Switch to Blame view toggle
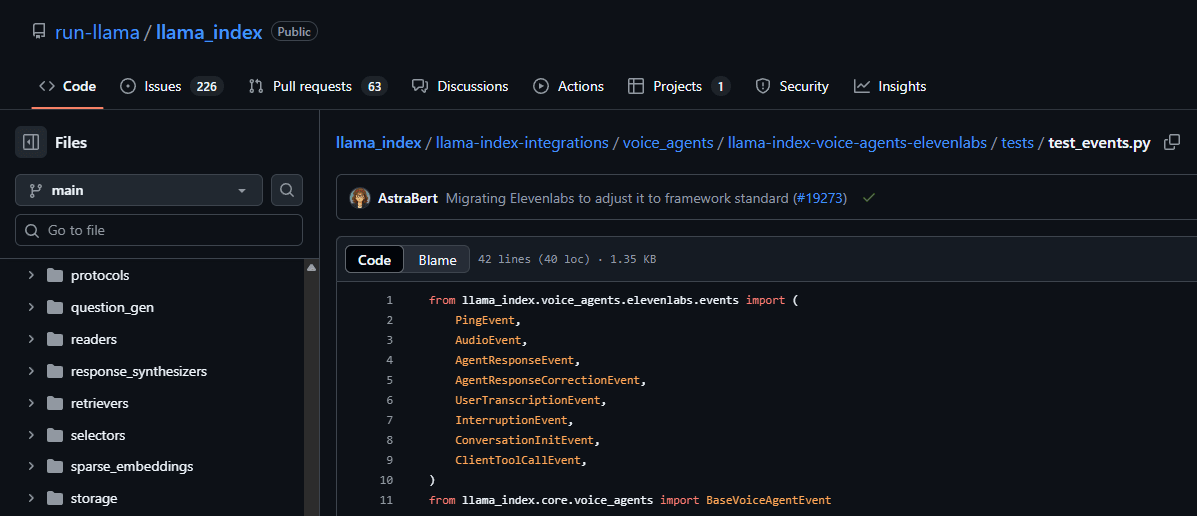The width and height of the screenshot is (1197, 516). point(437,260)
